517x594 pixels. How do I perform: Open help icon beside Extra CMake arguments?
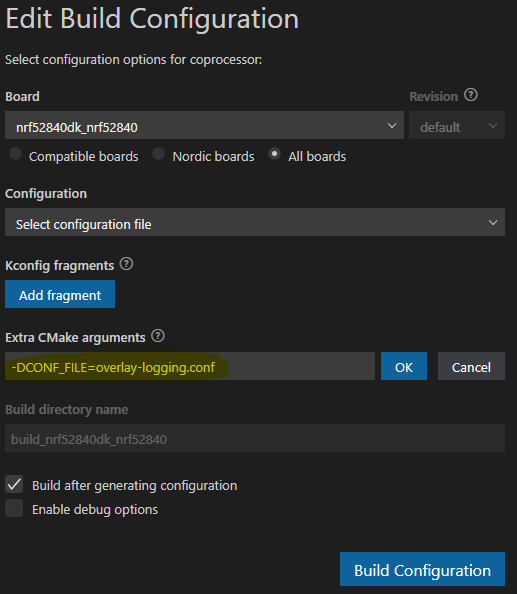(x=158, y=336)
